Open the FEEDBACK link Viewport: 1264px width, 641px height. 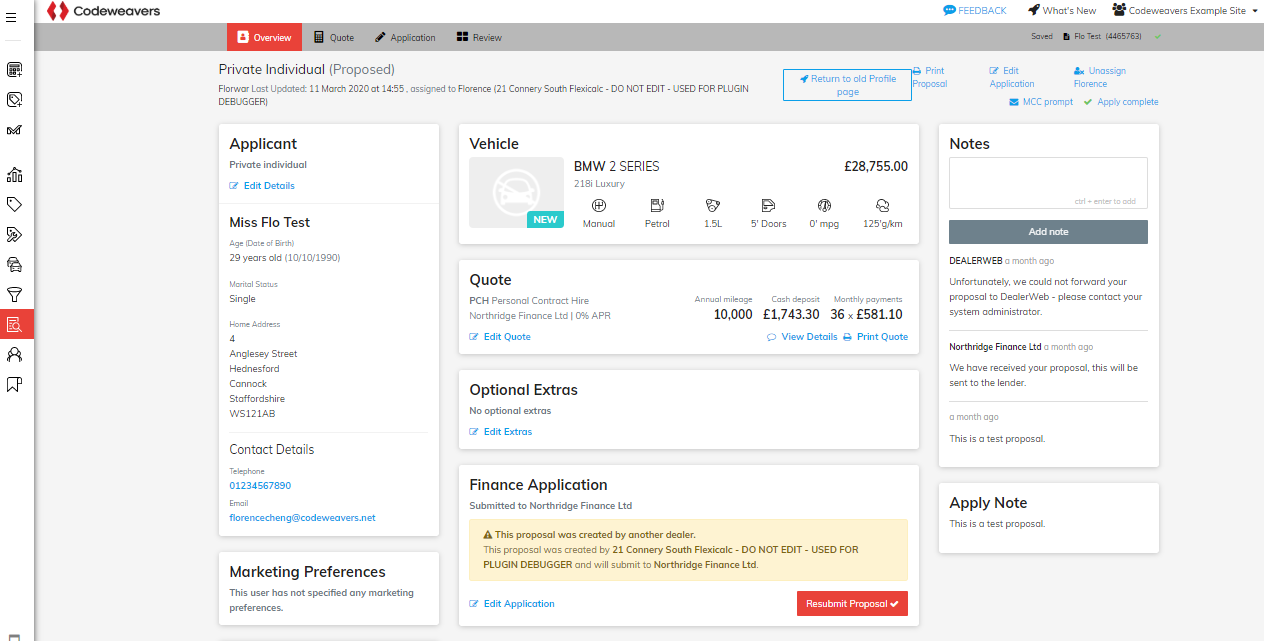pos(975,10)
